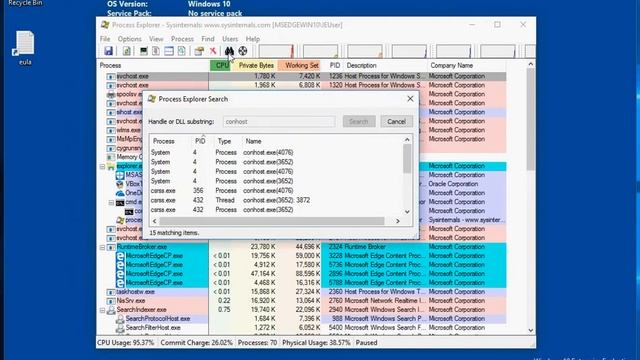
Task: Open System Information via toolbar icon
Action: (143, 51)
